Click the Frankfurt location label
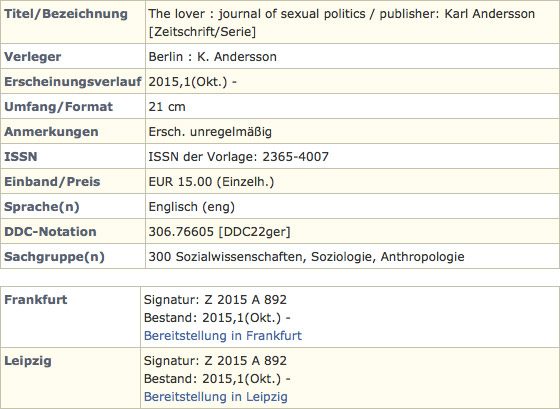The width and height of the screenshot is (560, 409). [x=36, y=300]
